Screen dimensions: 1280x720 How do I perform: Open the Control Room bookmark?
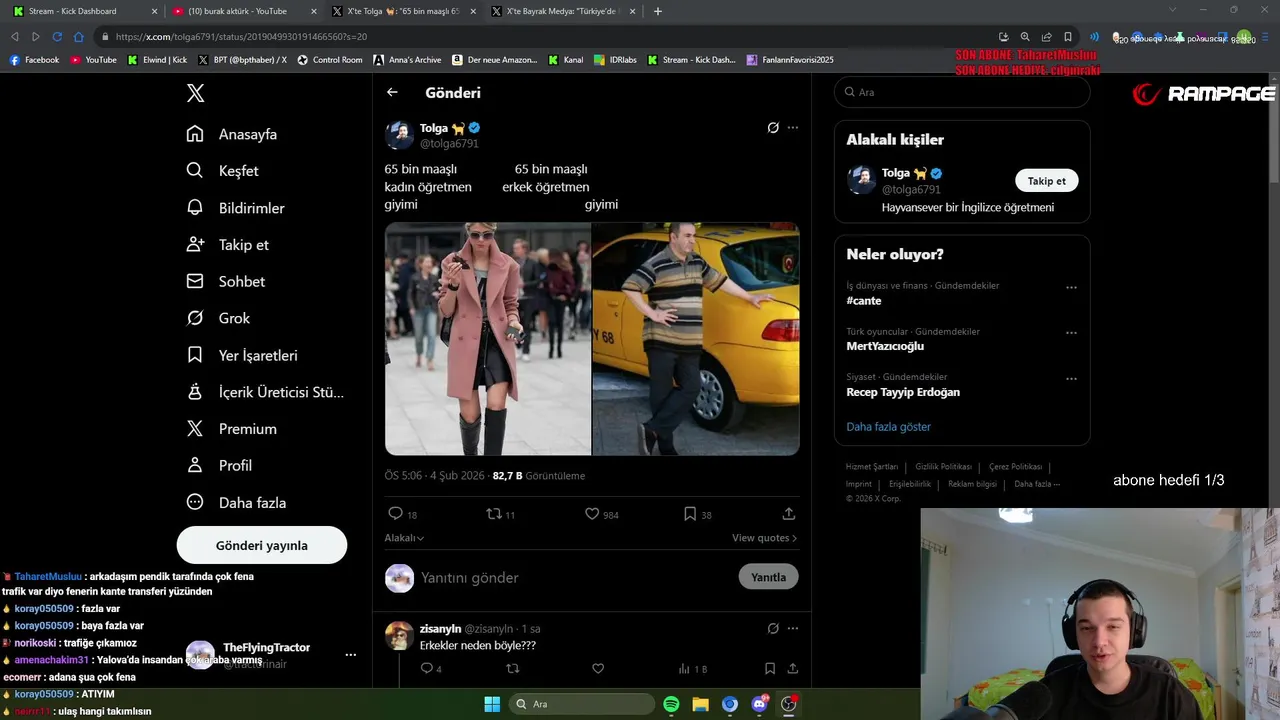click(x=330, y=60)
